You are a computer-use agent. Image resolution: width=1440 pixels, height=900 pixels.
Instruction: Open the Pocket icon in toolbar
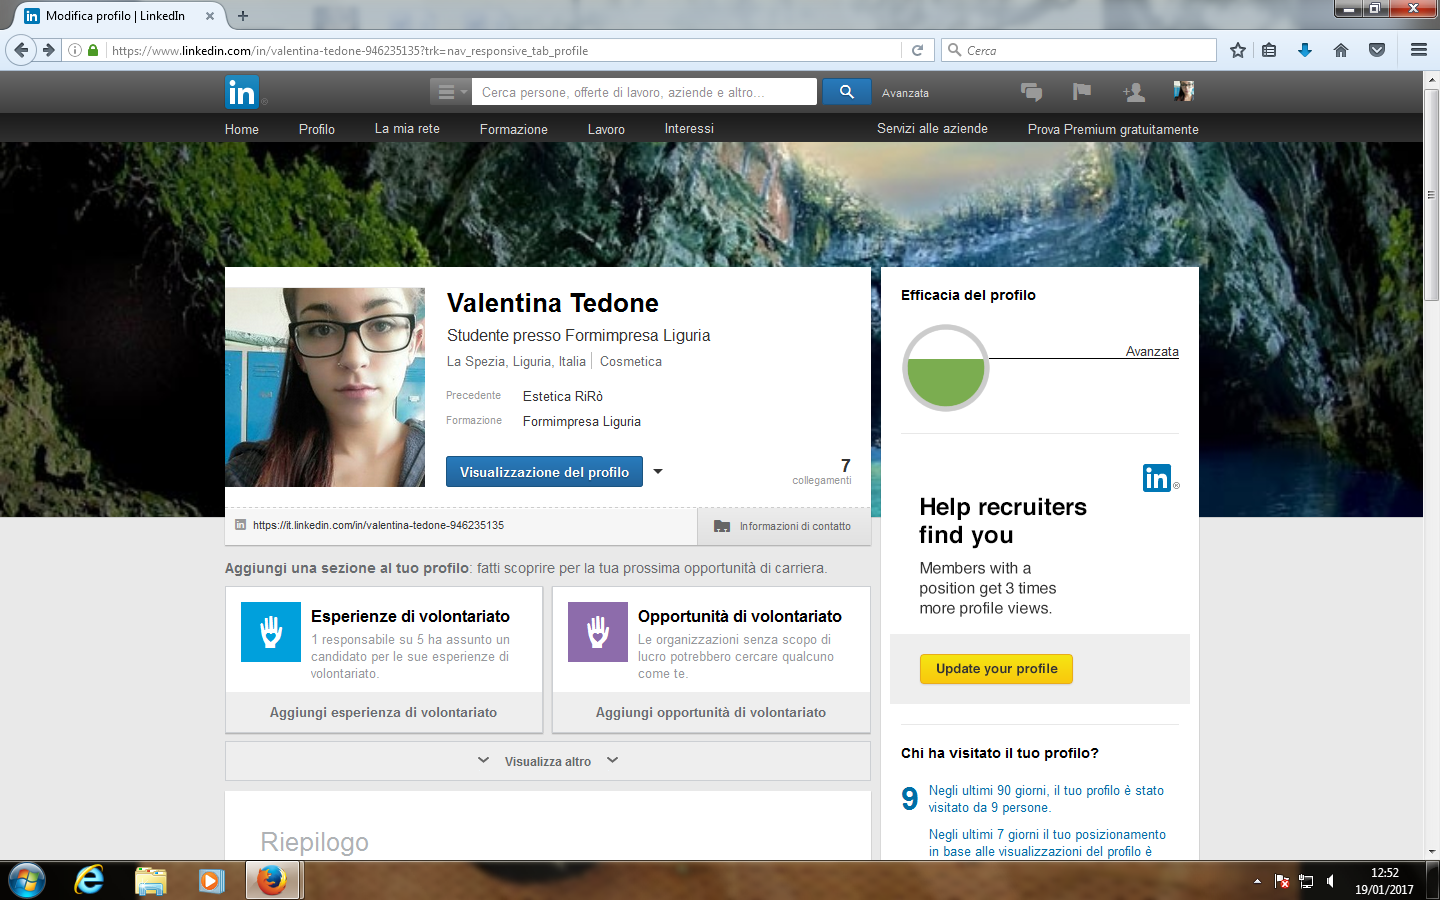pos(1377,50)
